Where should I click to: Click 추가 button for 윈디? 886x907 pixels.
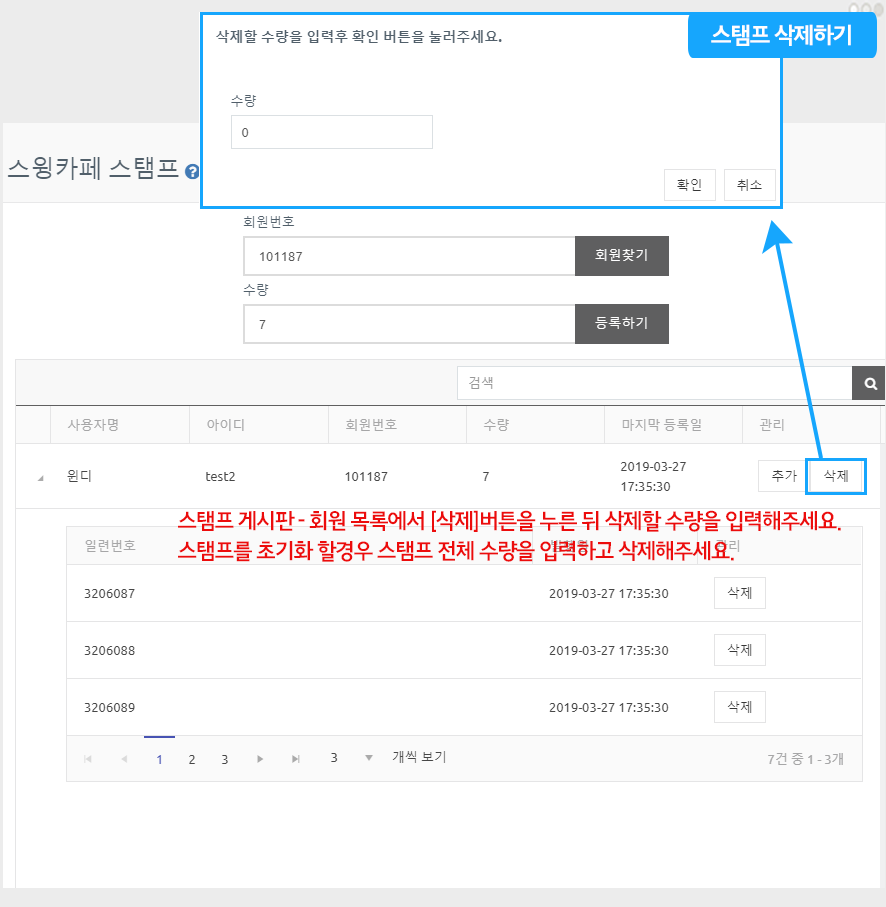783,477
